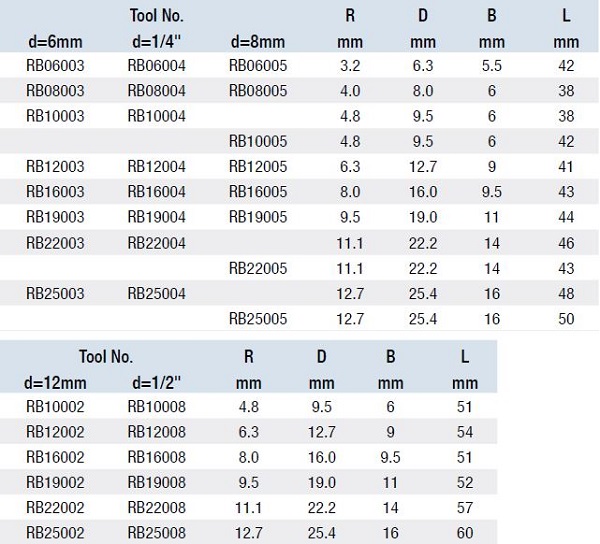This screenshot has height=544, width=600.
Task: Select the d=6mm column header
Action: pos(55,42)
